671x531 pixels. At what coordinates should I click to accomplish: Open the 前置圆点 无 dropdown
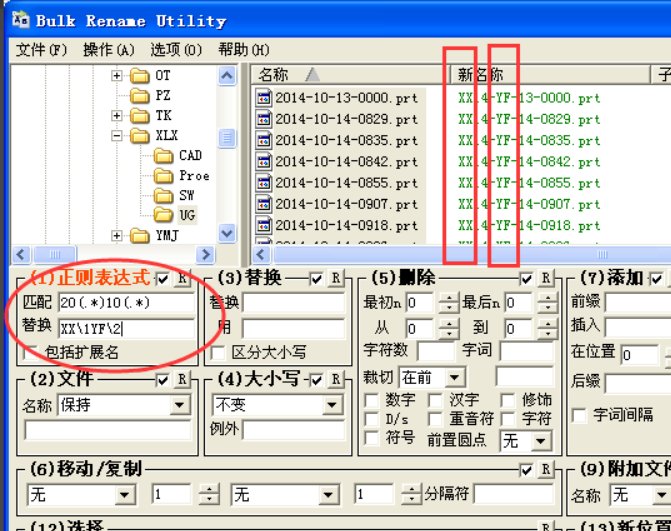click(541, 441)
